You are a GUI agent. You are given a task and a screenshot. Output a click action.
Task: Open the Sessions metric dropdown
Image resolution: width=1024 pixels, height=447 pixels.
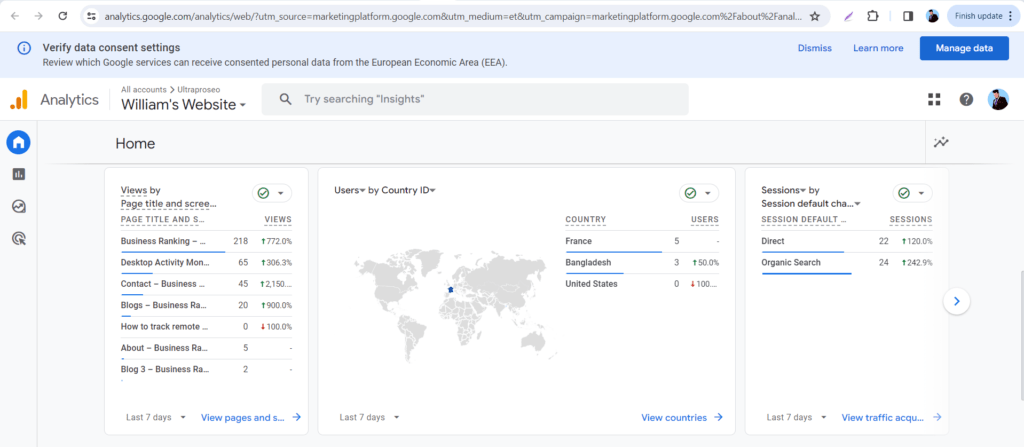784,190
